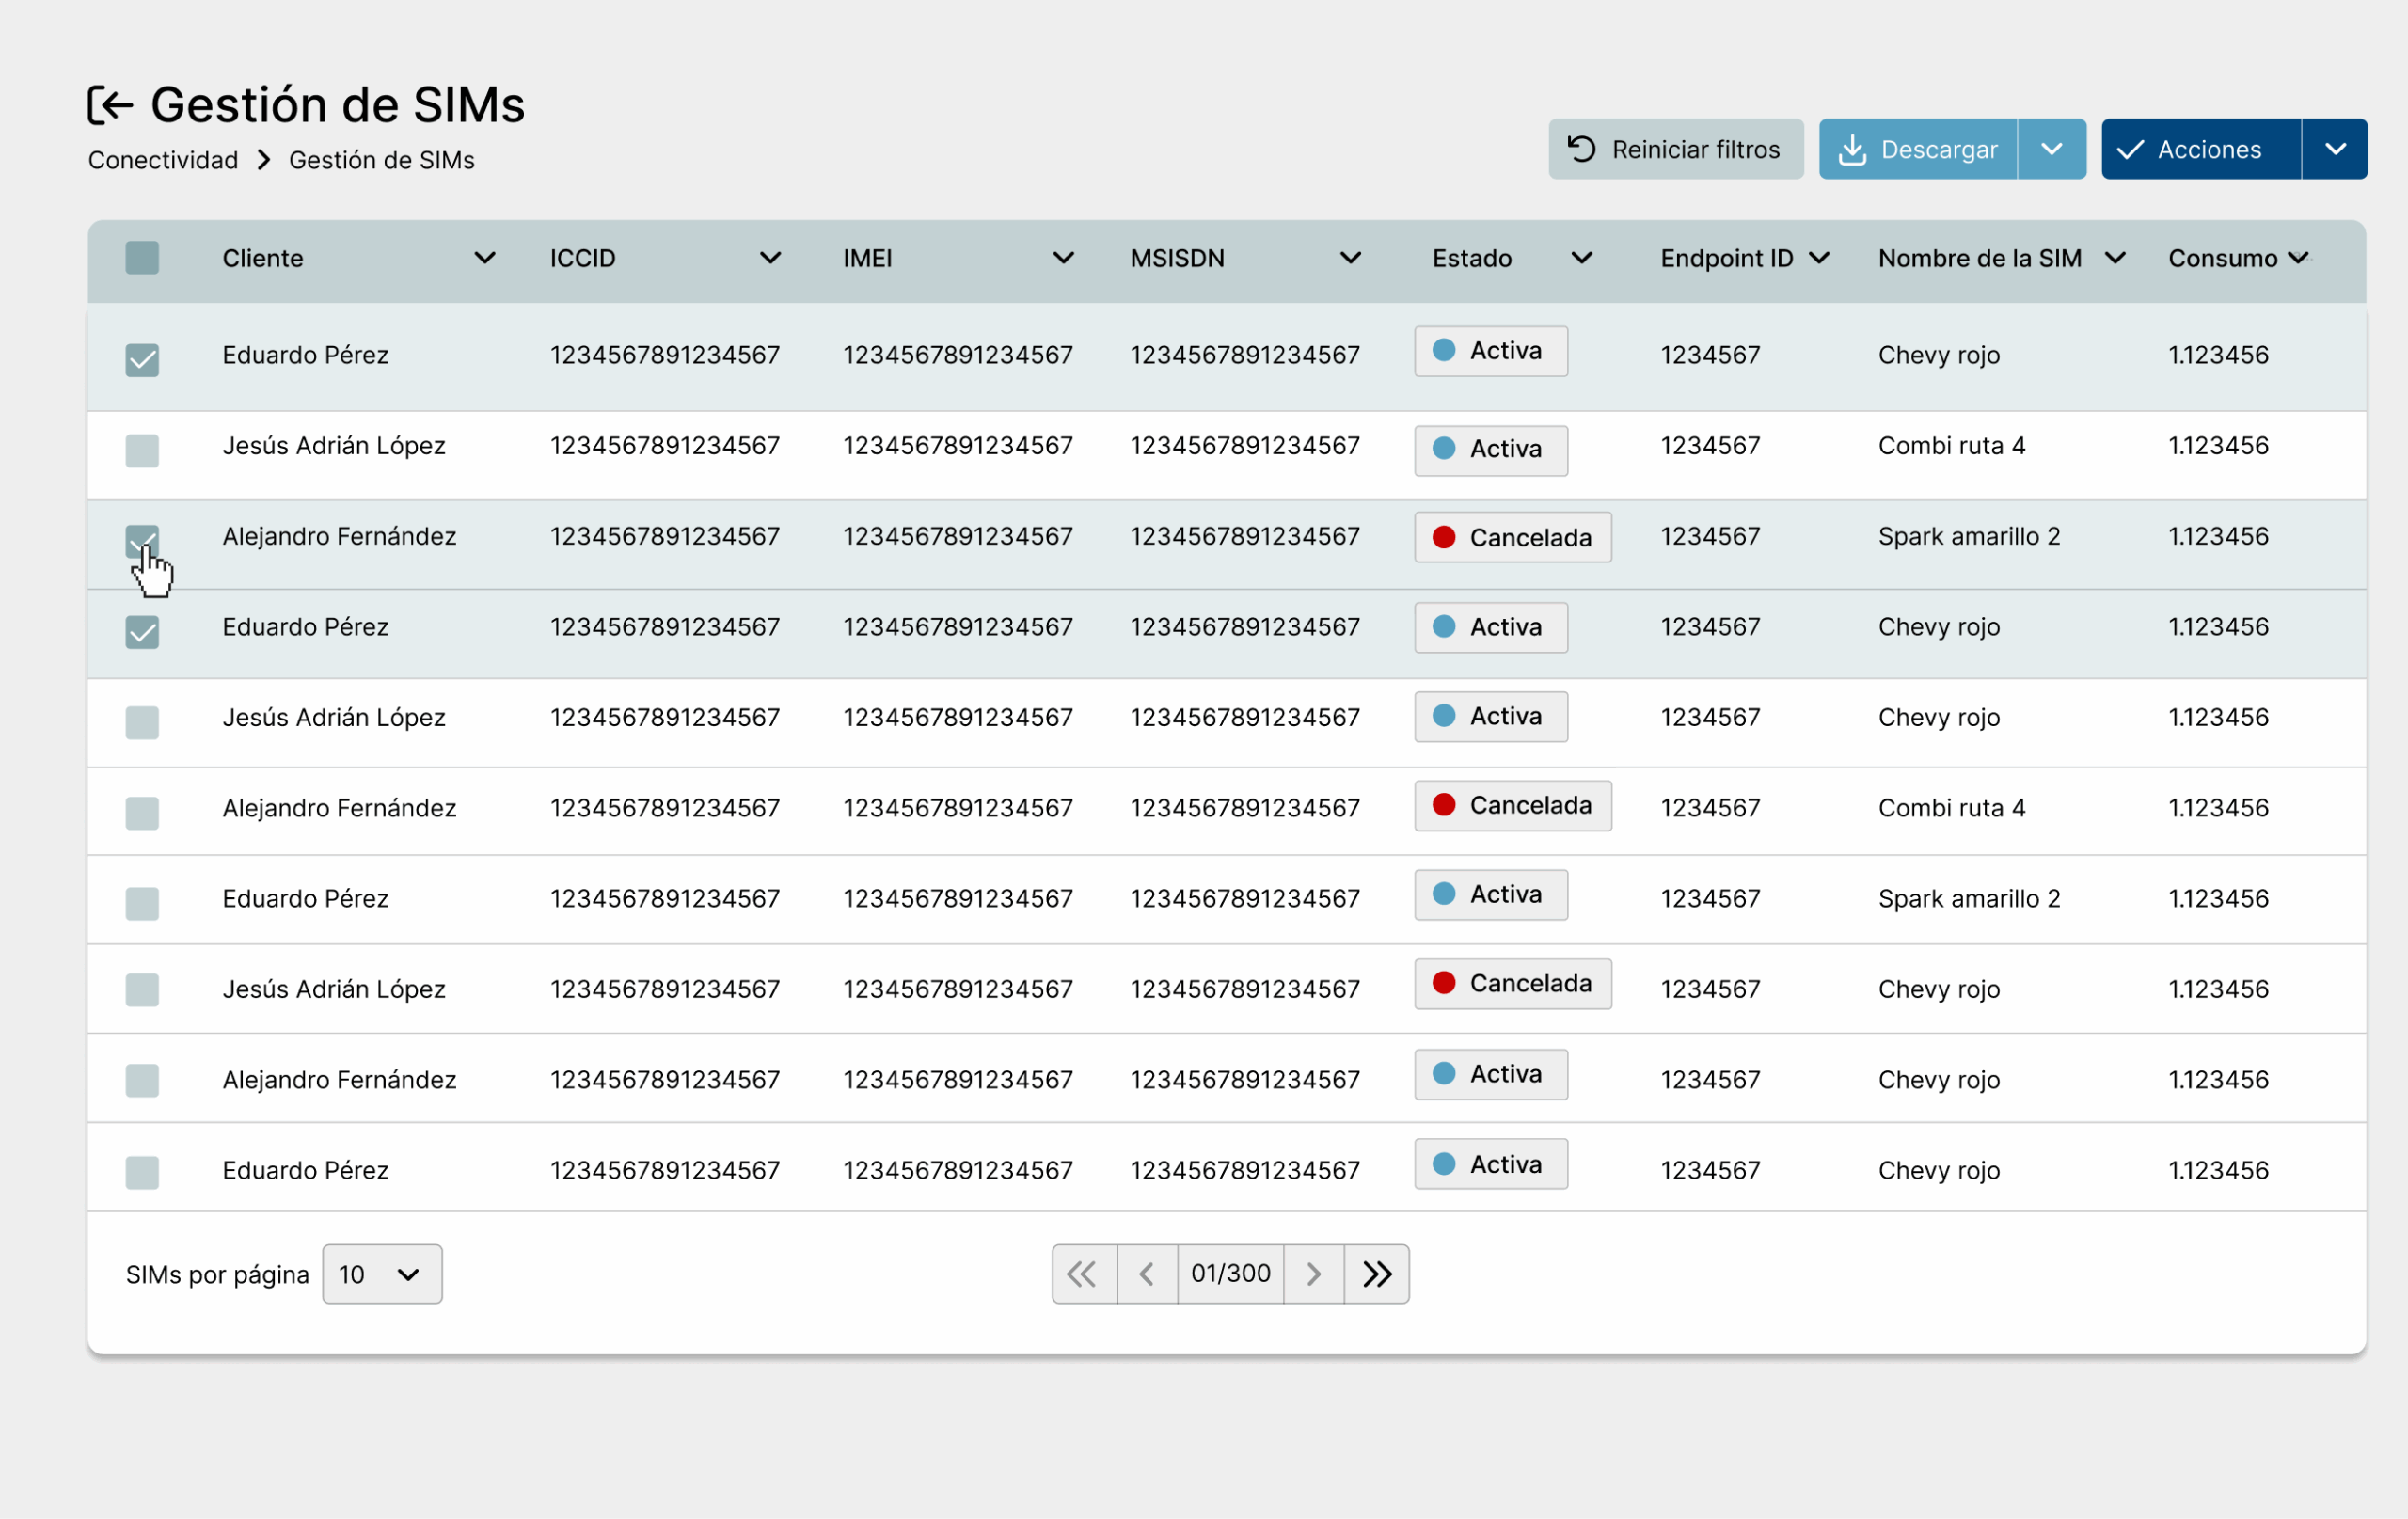Go to first page with double-left arrows
The image size is (2408, 1519).
[1083, 1274]
